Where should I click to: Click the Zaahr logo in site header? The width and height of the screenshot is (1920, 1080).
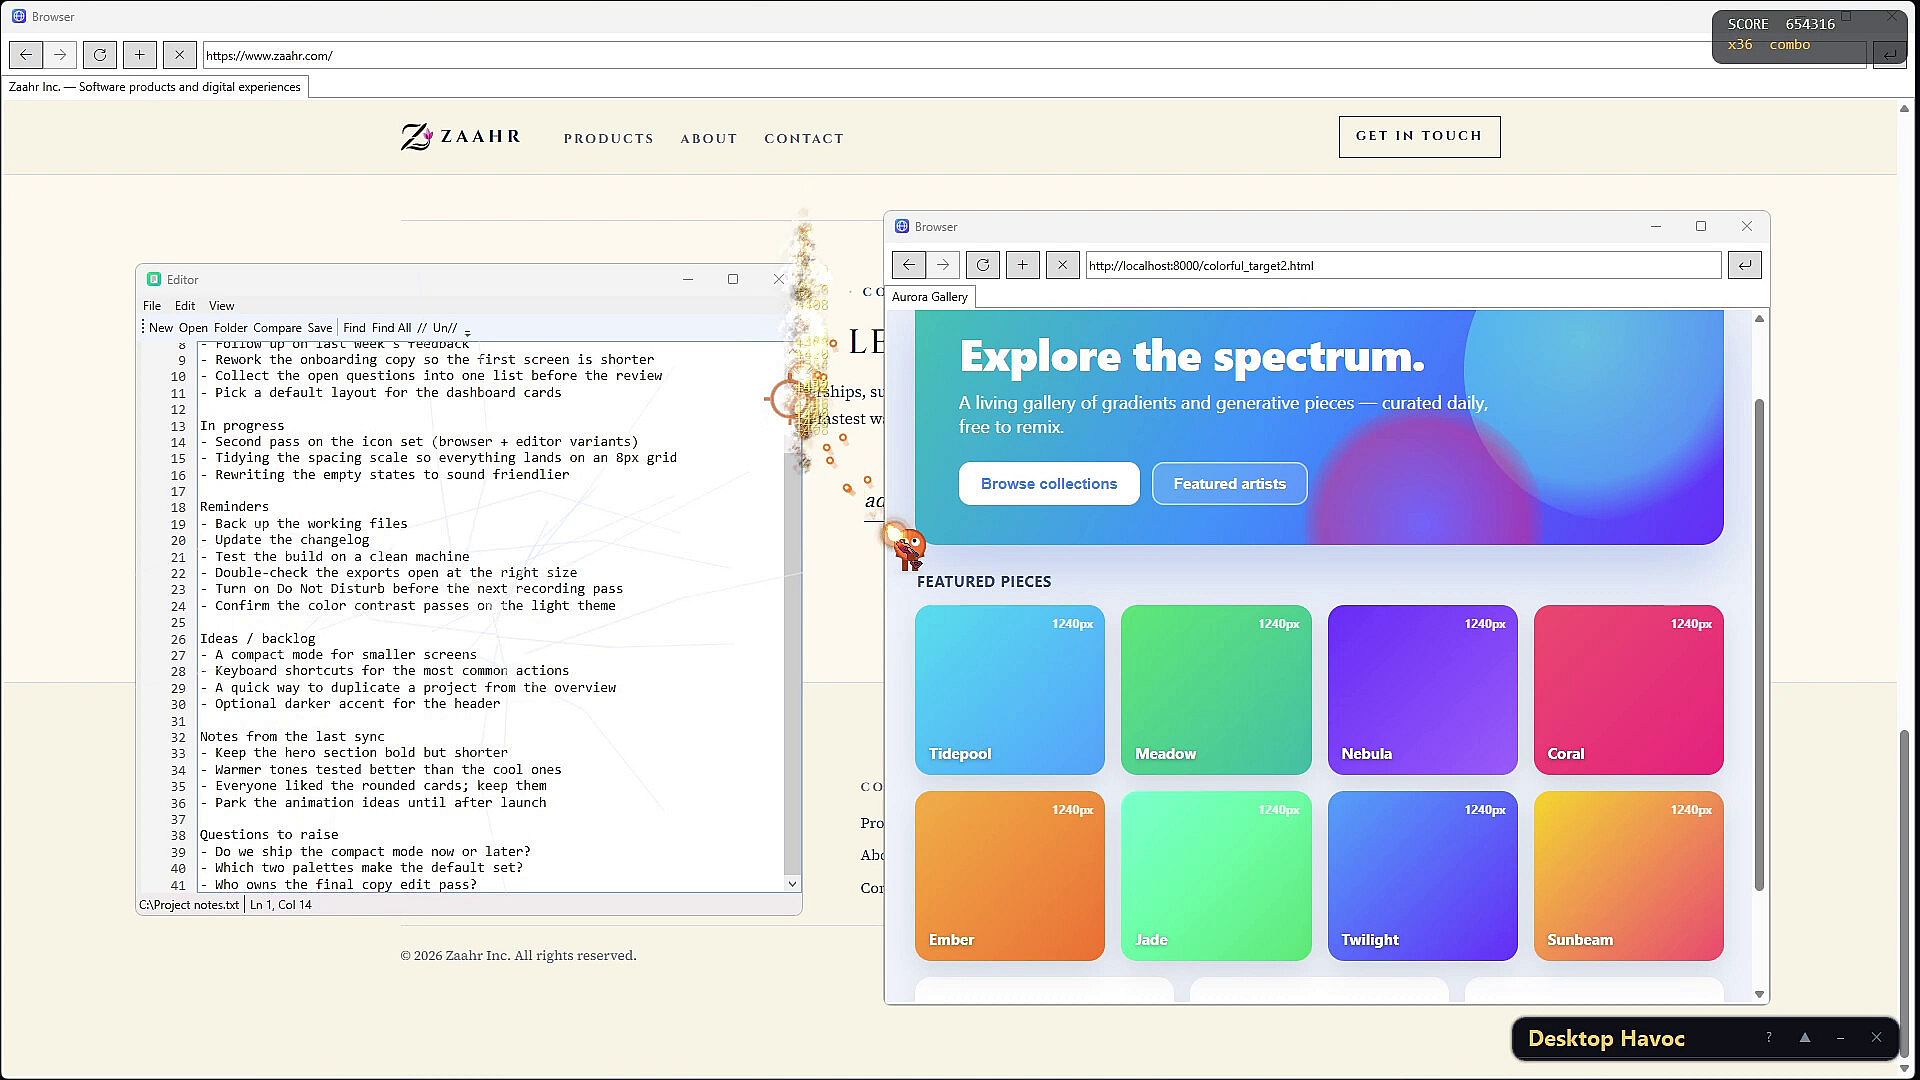(461, 137)
